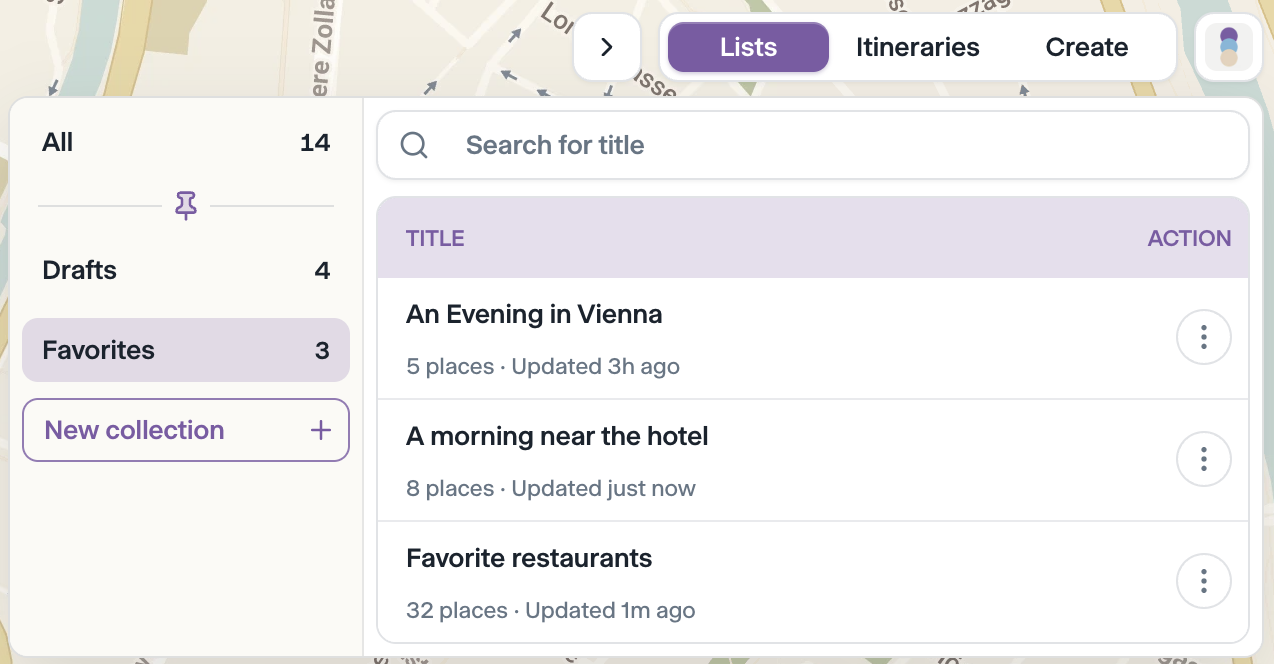Go to the Create tab
The width and height of the screenshot is (1274, 664).
pos(1087,47)
